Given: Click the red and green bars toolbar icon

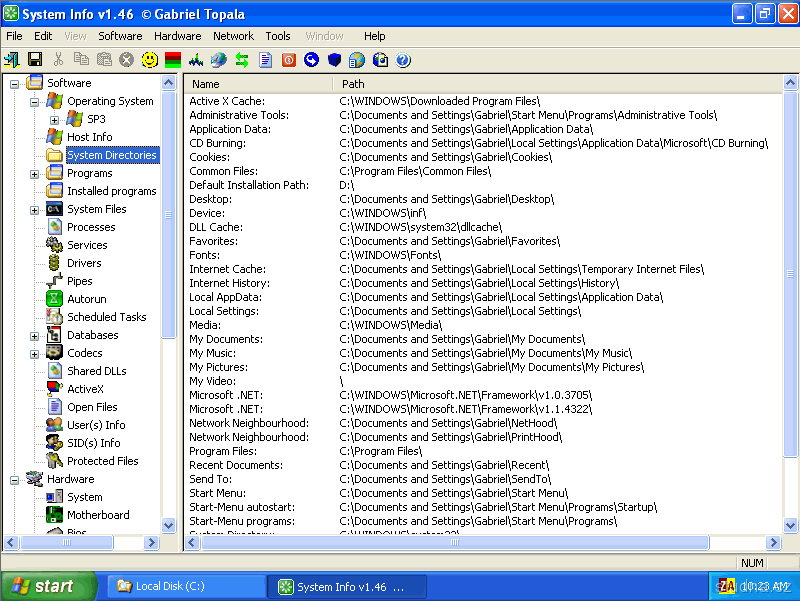Looking at the screenshot, I should pos(172,60).
